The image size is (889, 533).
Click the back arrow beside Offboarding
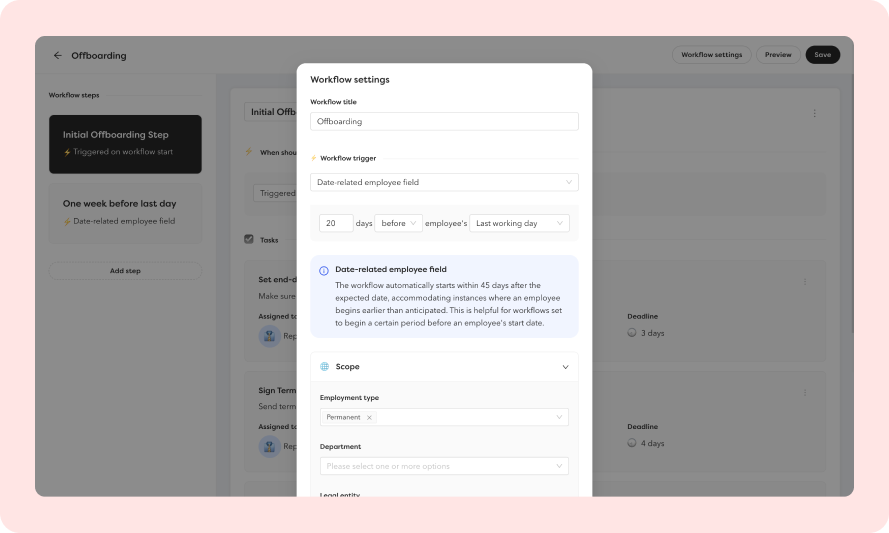click(x=57, y=56)
